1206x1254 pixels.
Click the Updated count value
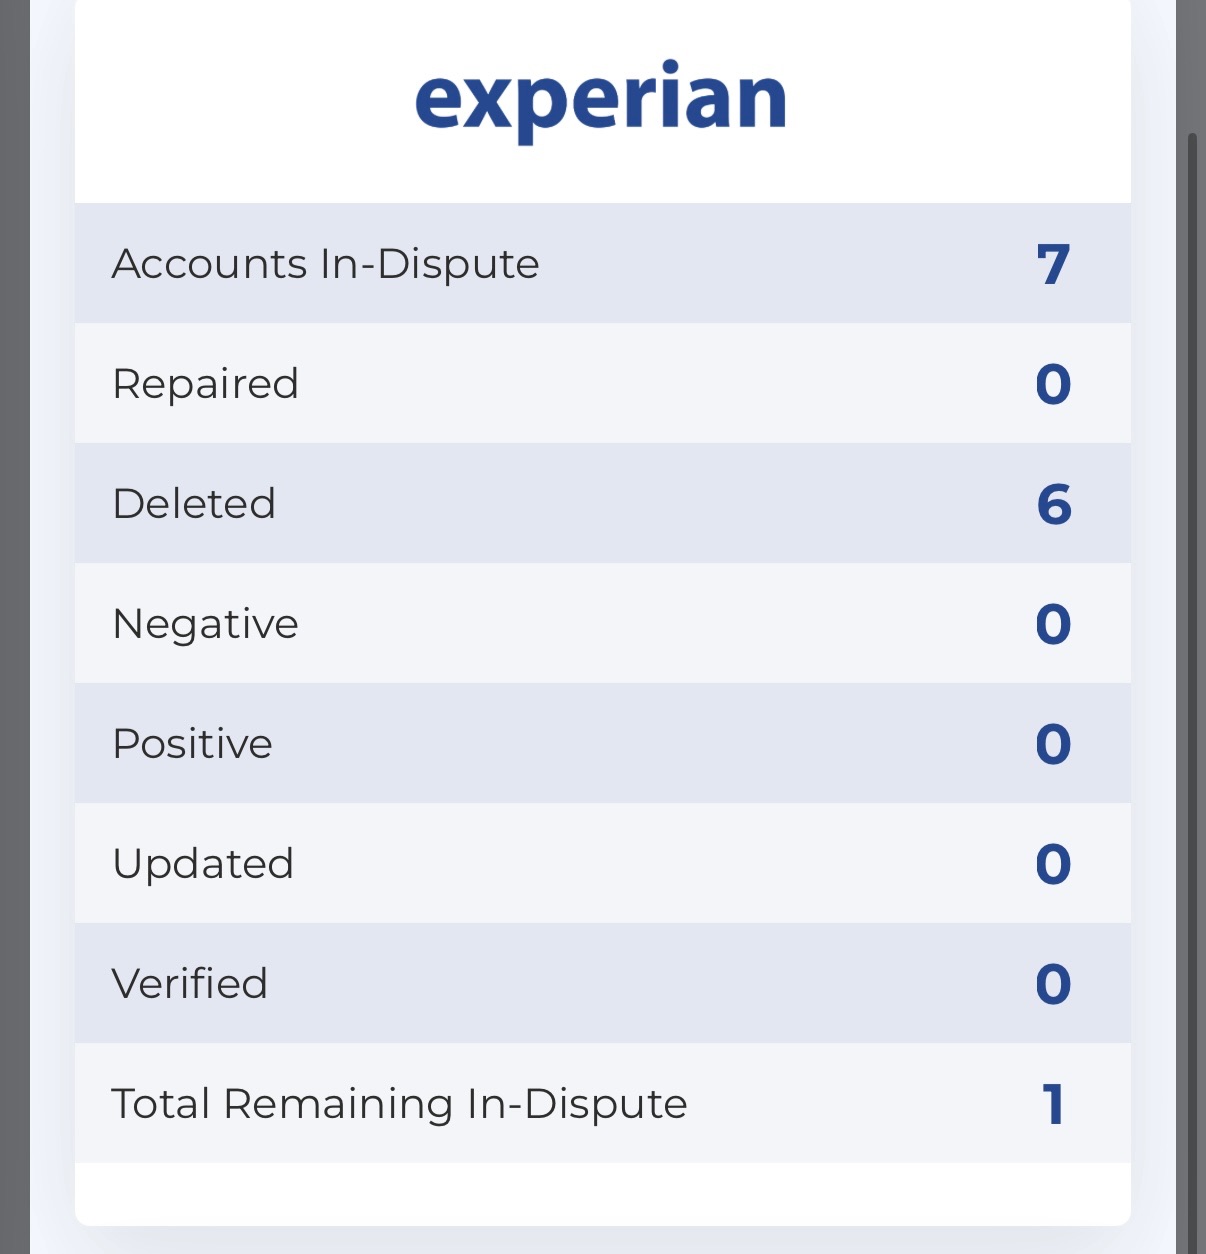click(x=1053, y=865)
